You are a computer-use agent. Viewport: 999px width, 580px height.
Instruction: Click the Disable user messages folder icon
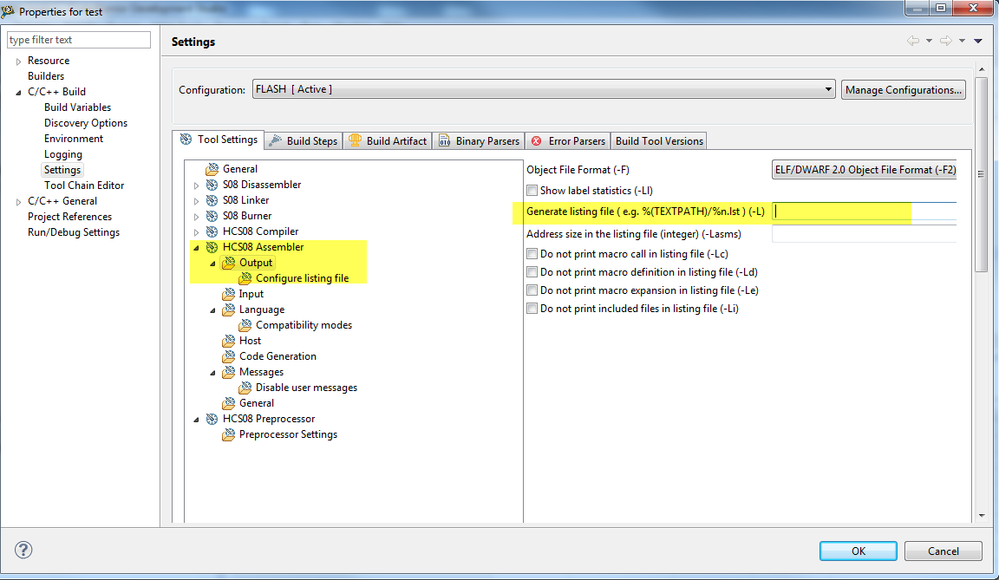pyautogui.click(x=245, y=388)
